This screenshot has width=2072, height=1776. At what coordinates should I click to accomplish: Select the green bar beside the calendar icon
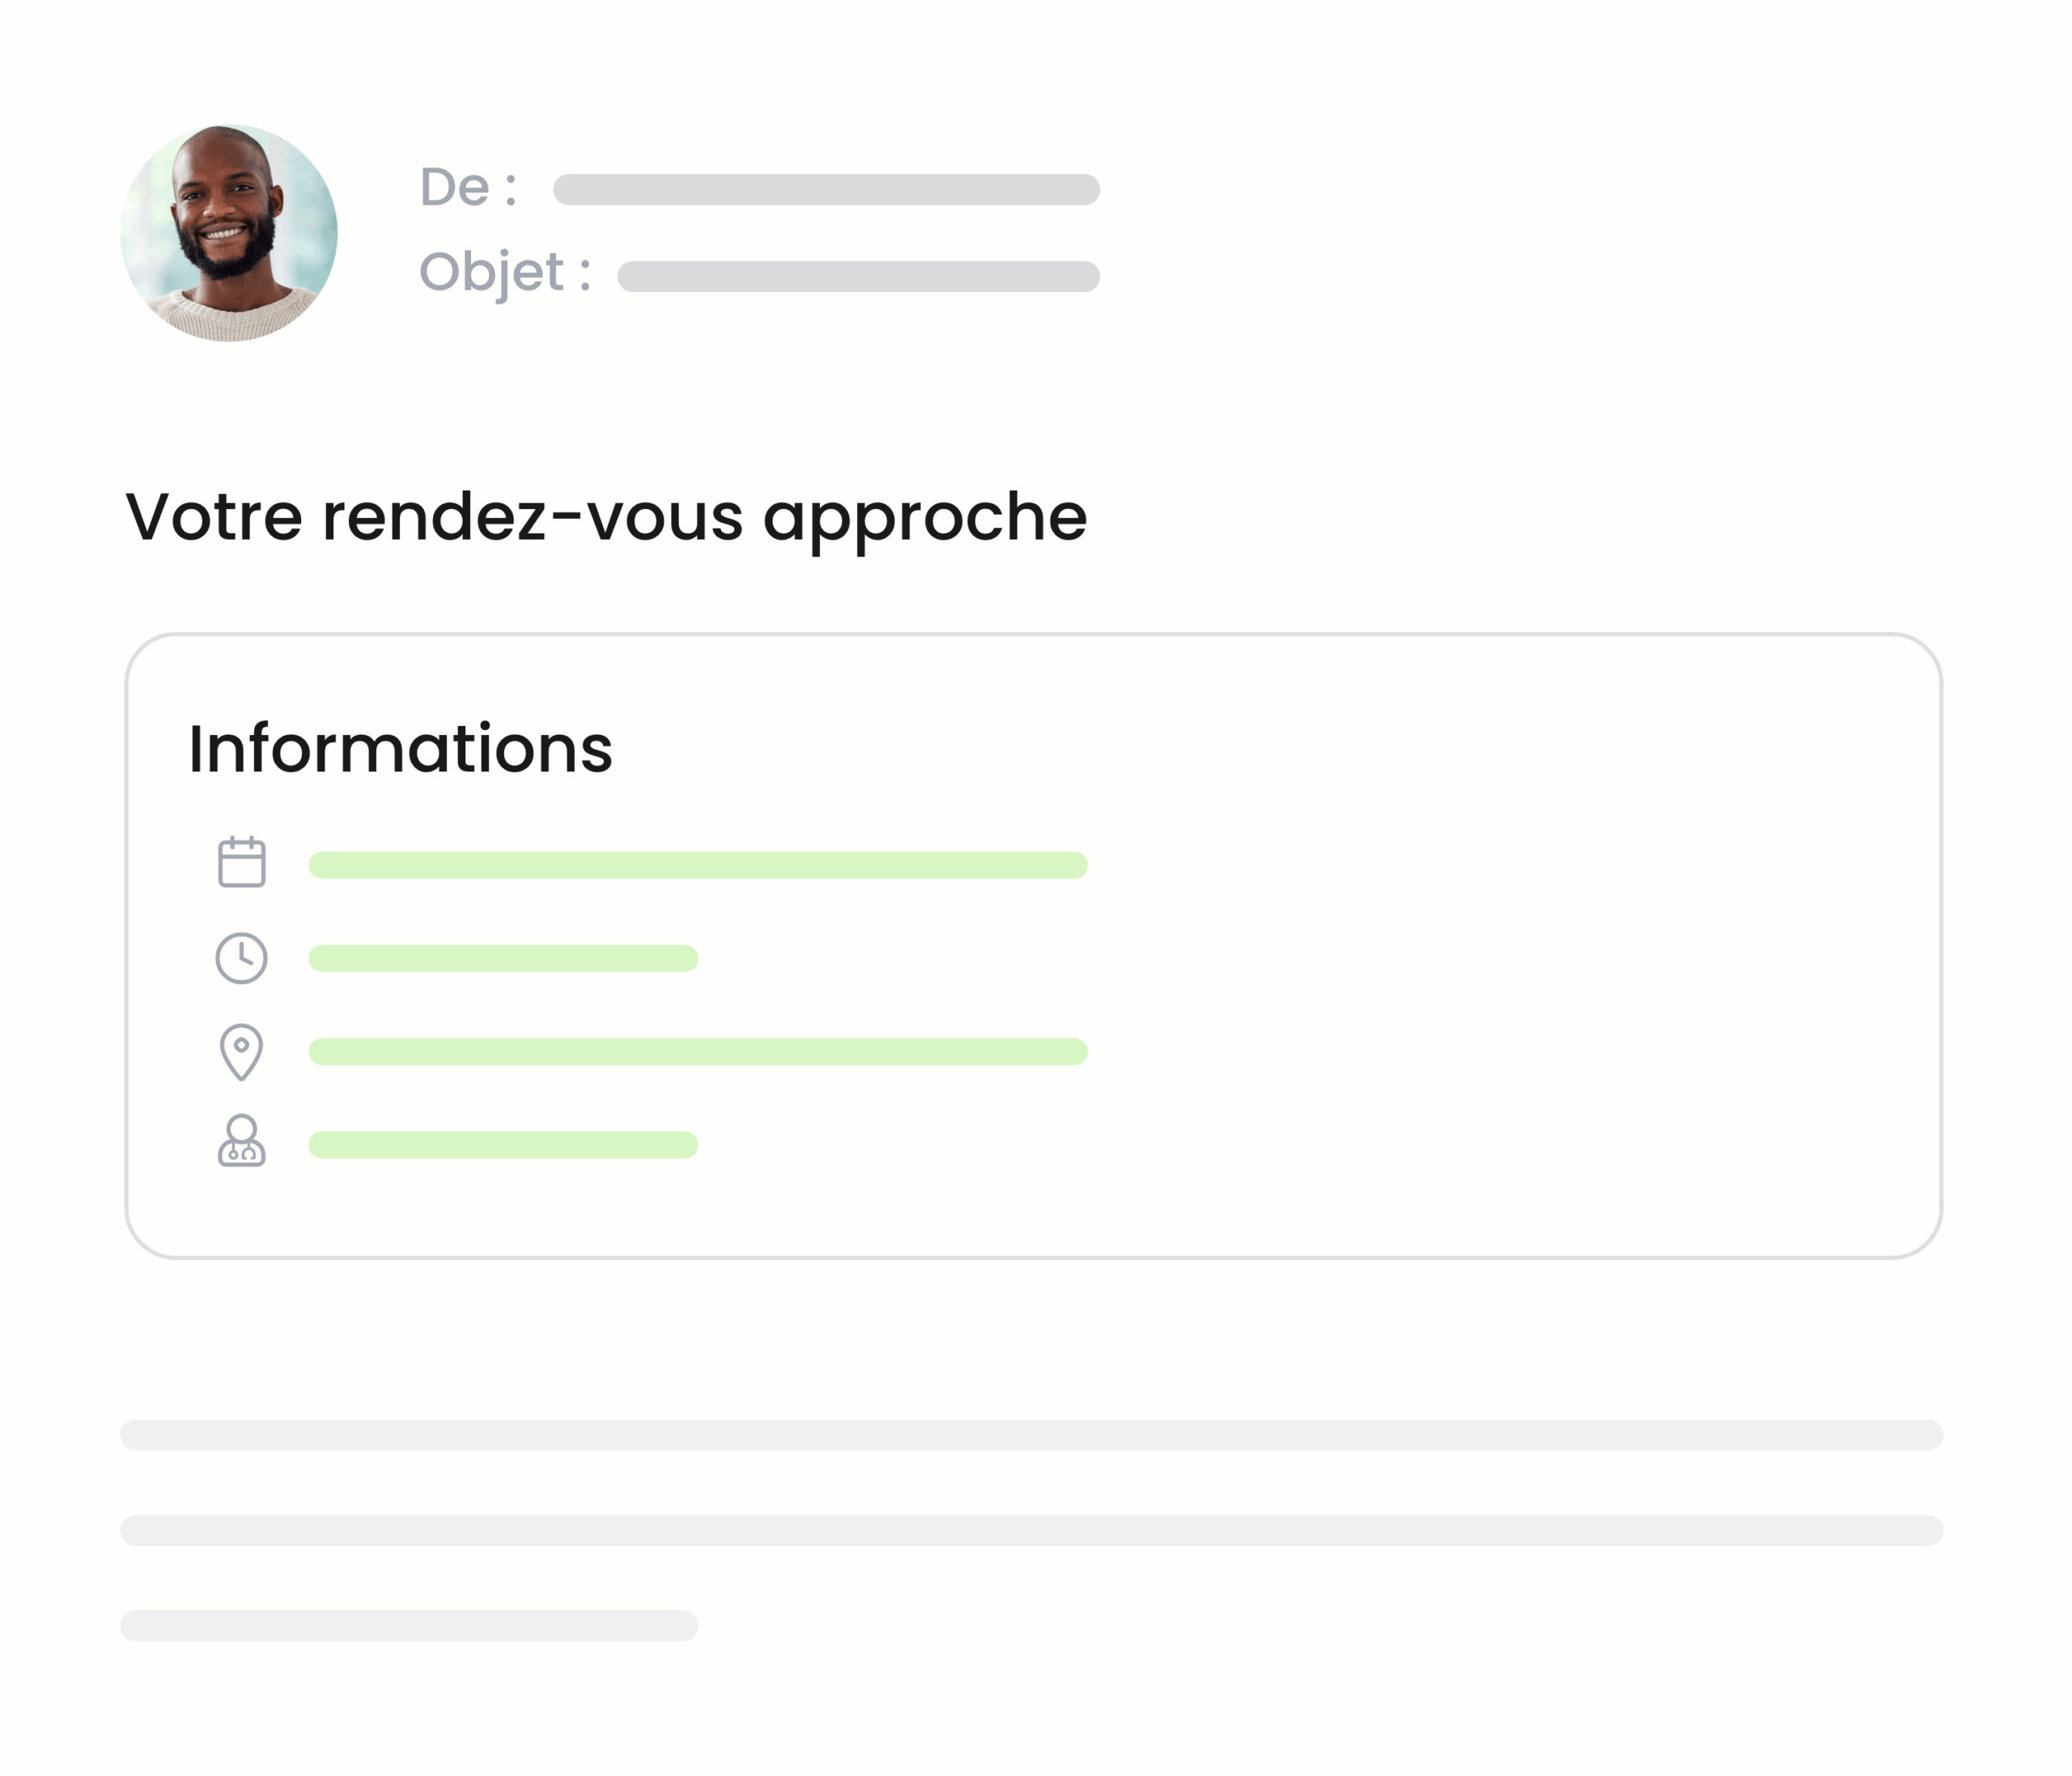click(x=698, y=865)
